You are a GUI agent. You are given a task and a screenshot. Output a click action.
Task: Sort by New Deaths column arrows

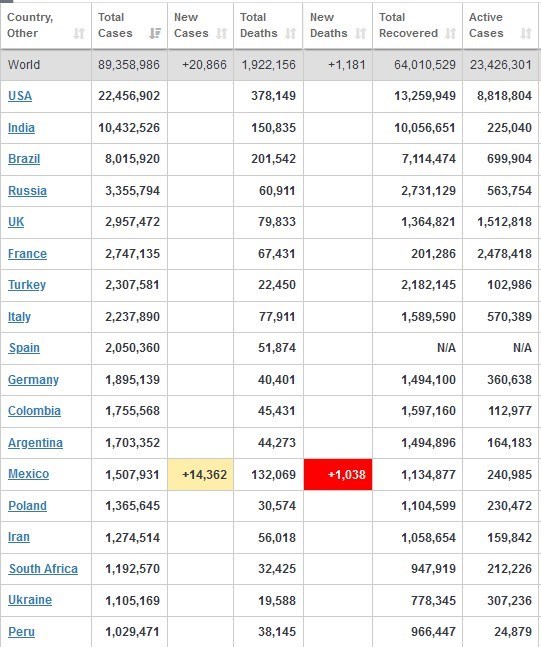point(360,33)
